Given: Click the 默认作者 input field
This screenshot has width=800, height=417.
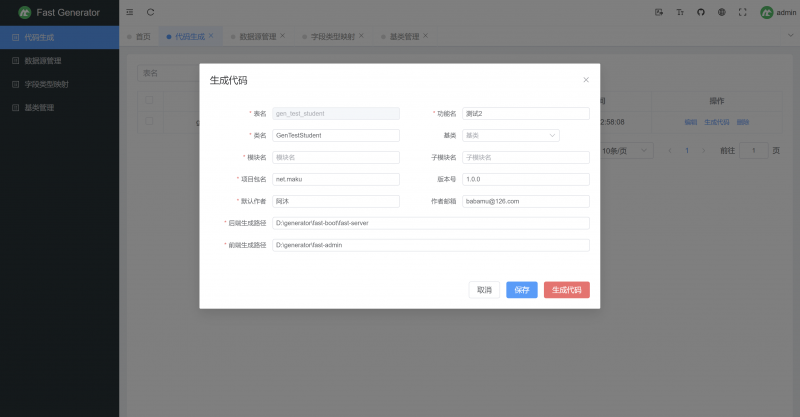Looking at the screenshot, I should click(x=336, y=201).
